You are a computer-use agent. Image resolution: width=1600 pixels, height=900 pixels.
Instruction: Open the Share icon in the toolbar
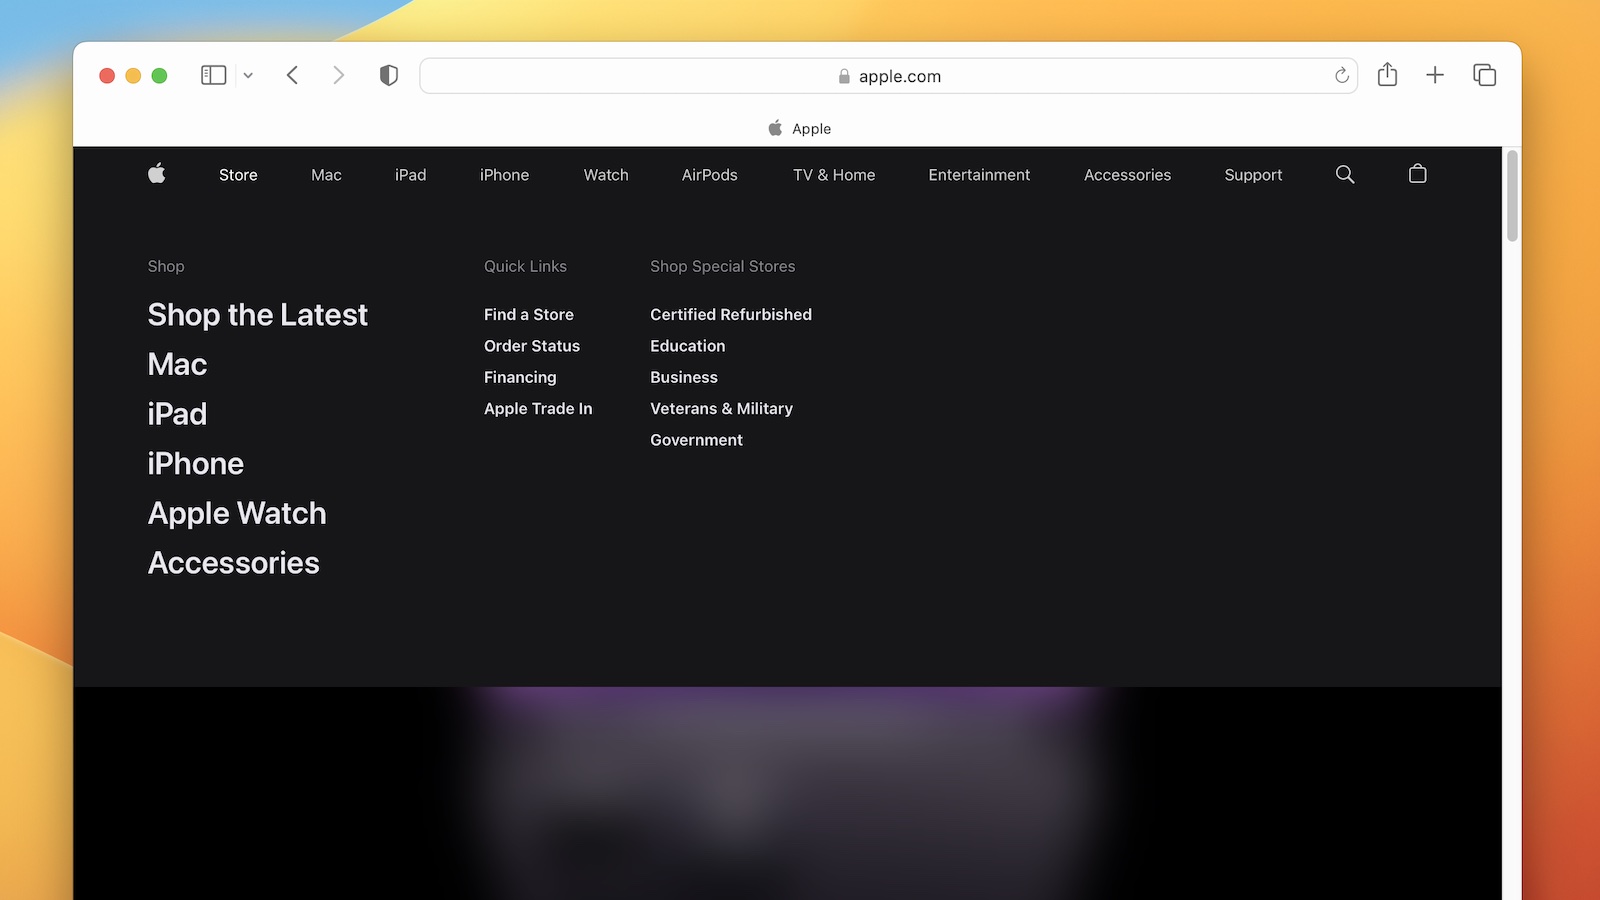coord(1387,74)
